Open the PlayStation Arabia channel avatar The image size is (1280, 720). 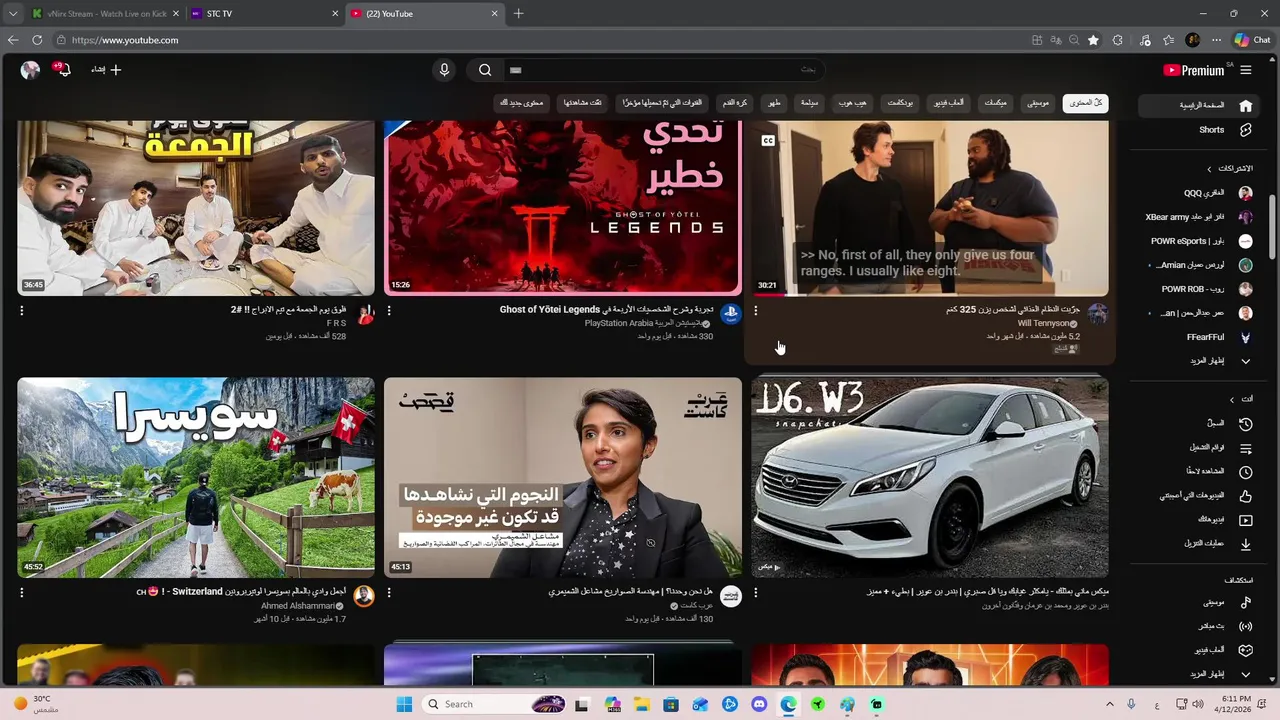coord(730,314)
